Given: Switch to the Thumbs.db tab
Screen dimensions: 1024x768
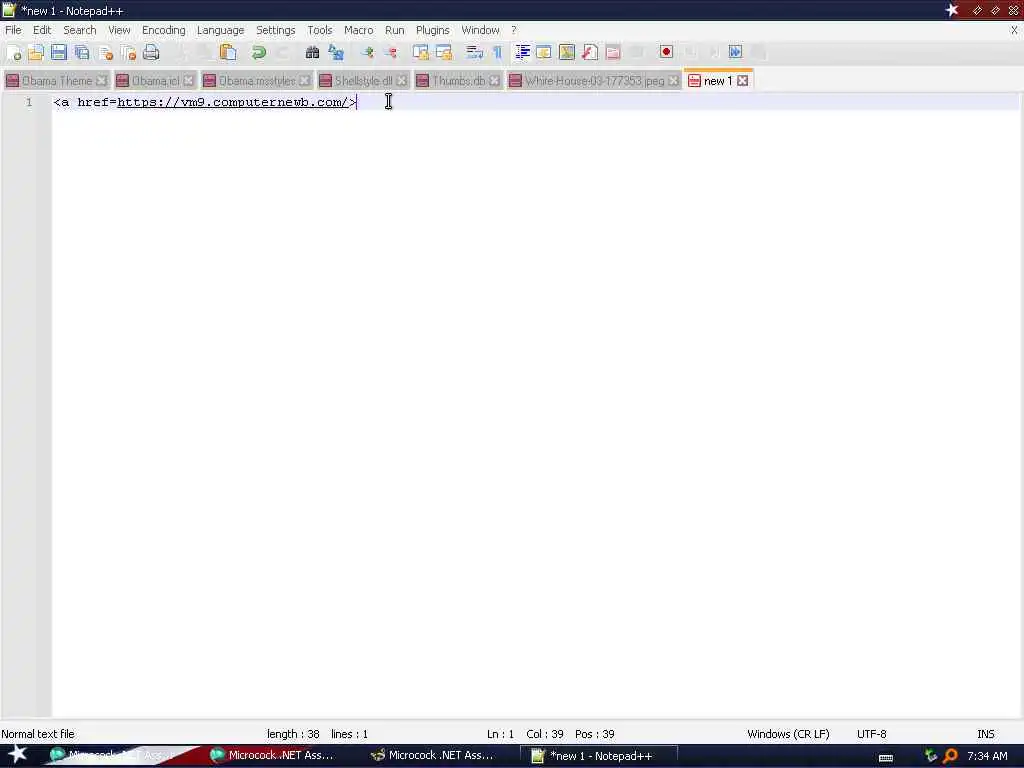Looking at the screenshot, I should click(458, 81).
